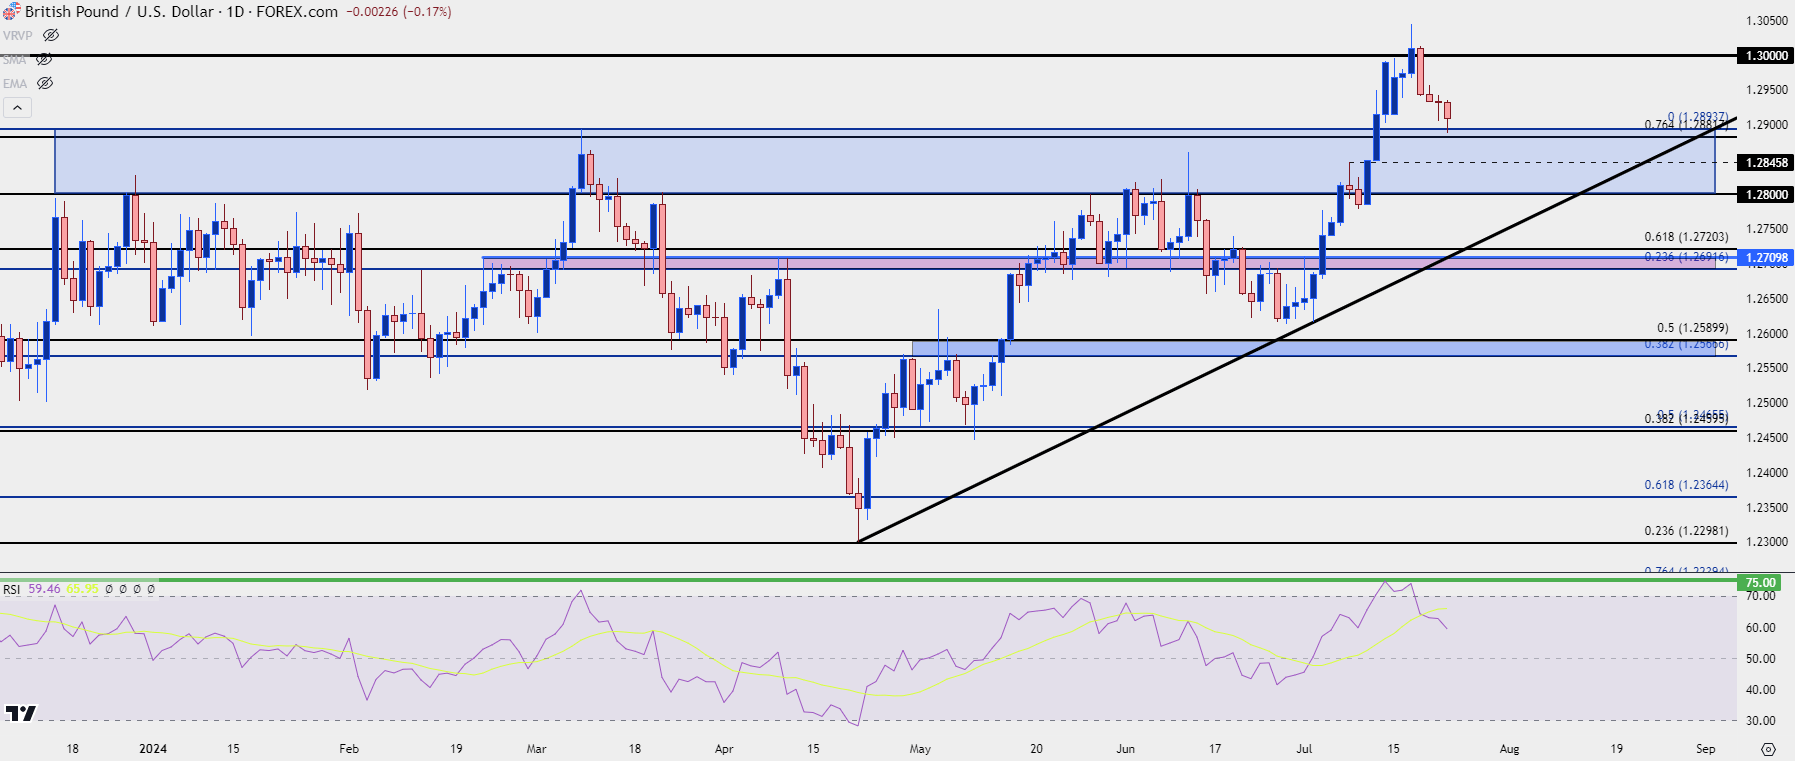Click the RSI moving average value 65.95
1795x761 pixels.
pyautogui.click(x=83, y=589)
